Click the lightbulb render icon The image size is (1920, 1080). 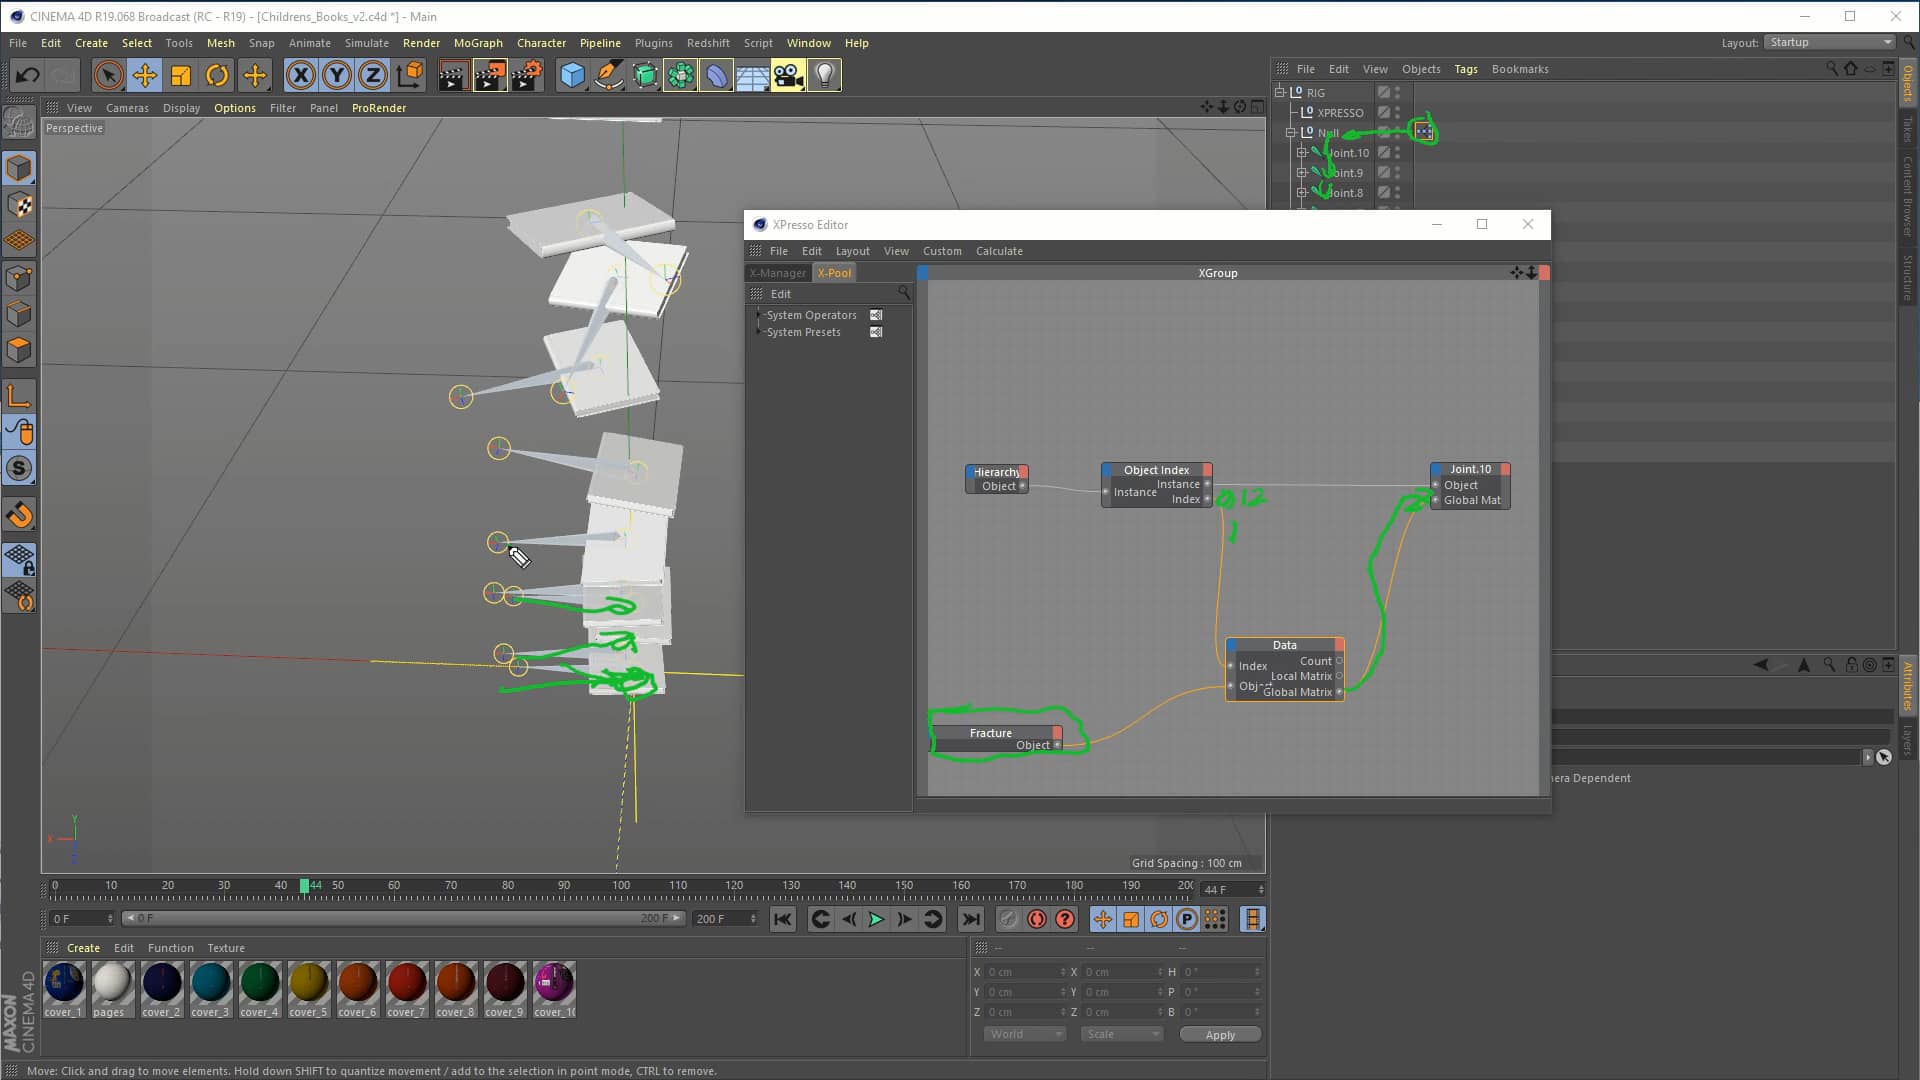click(x=823, y=75)
